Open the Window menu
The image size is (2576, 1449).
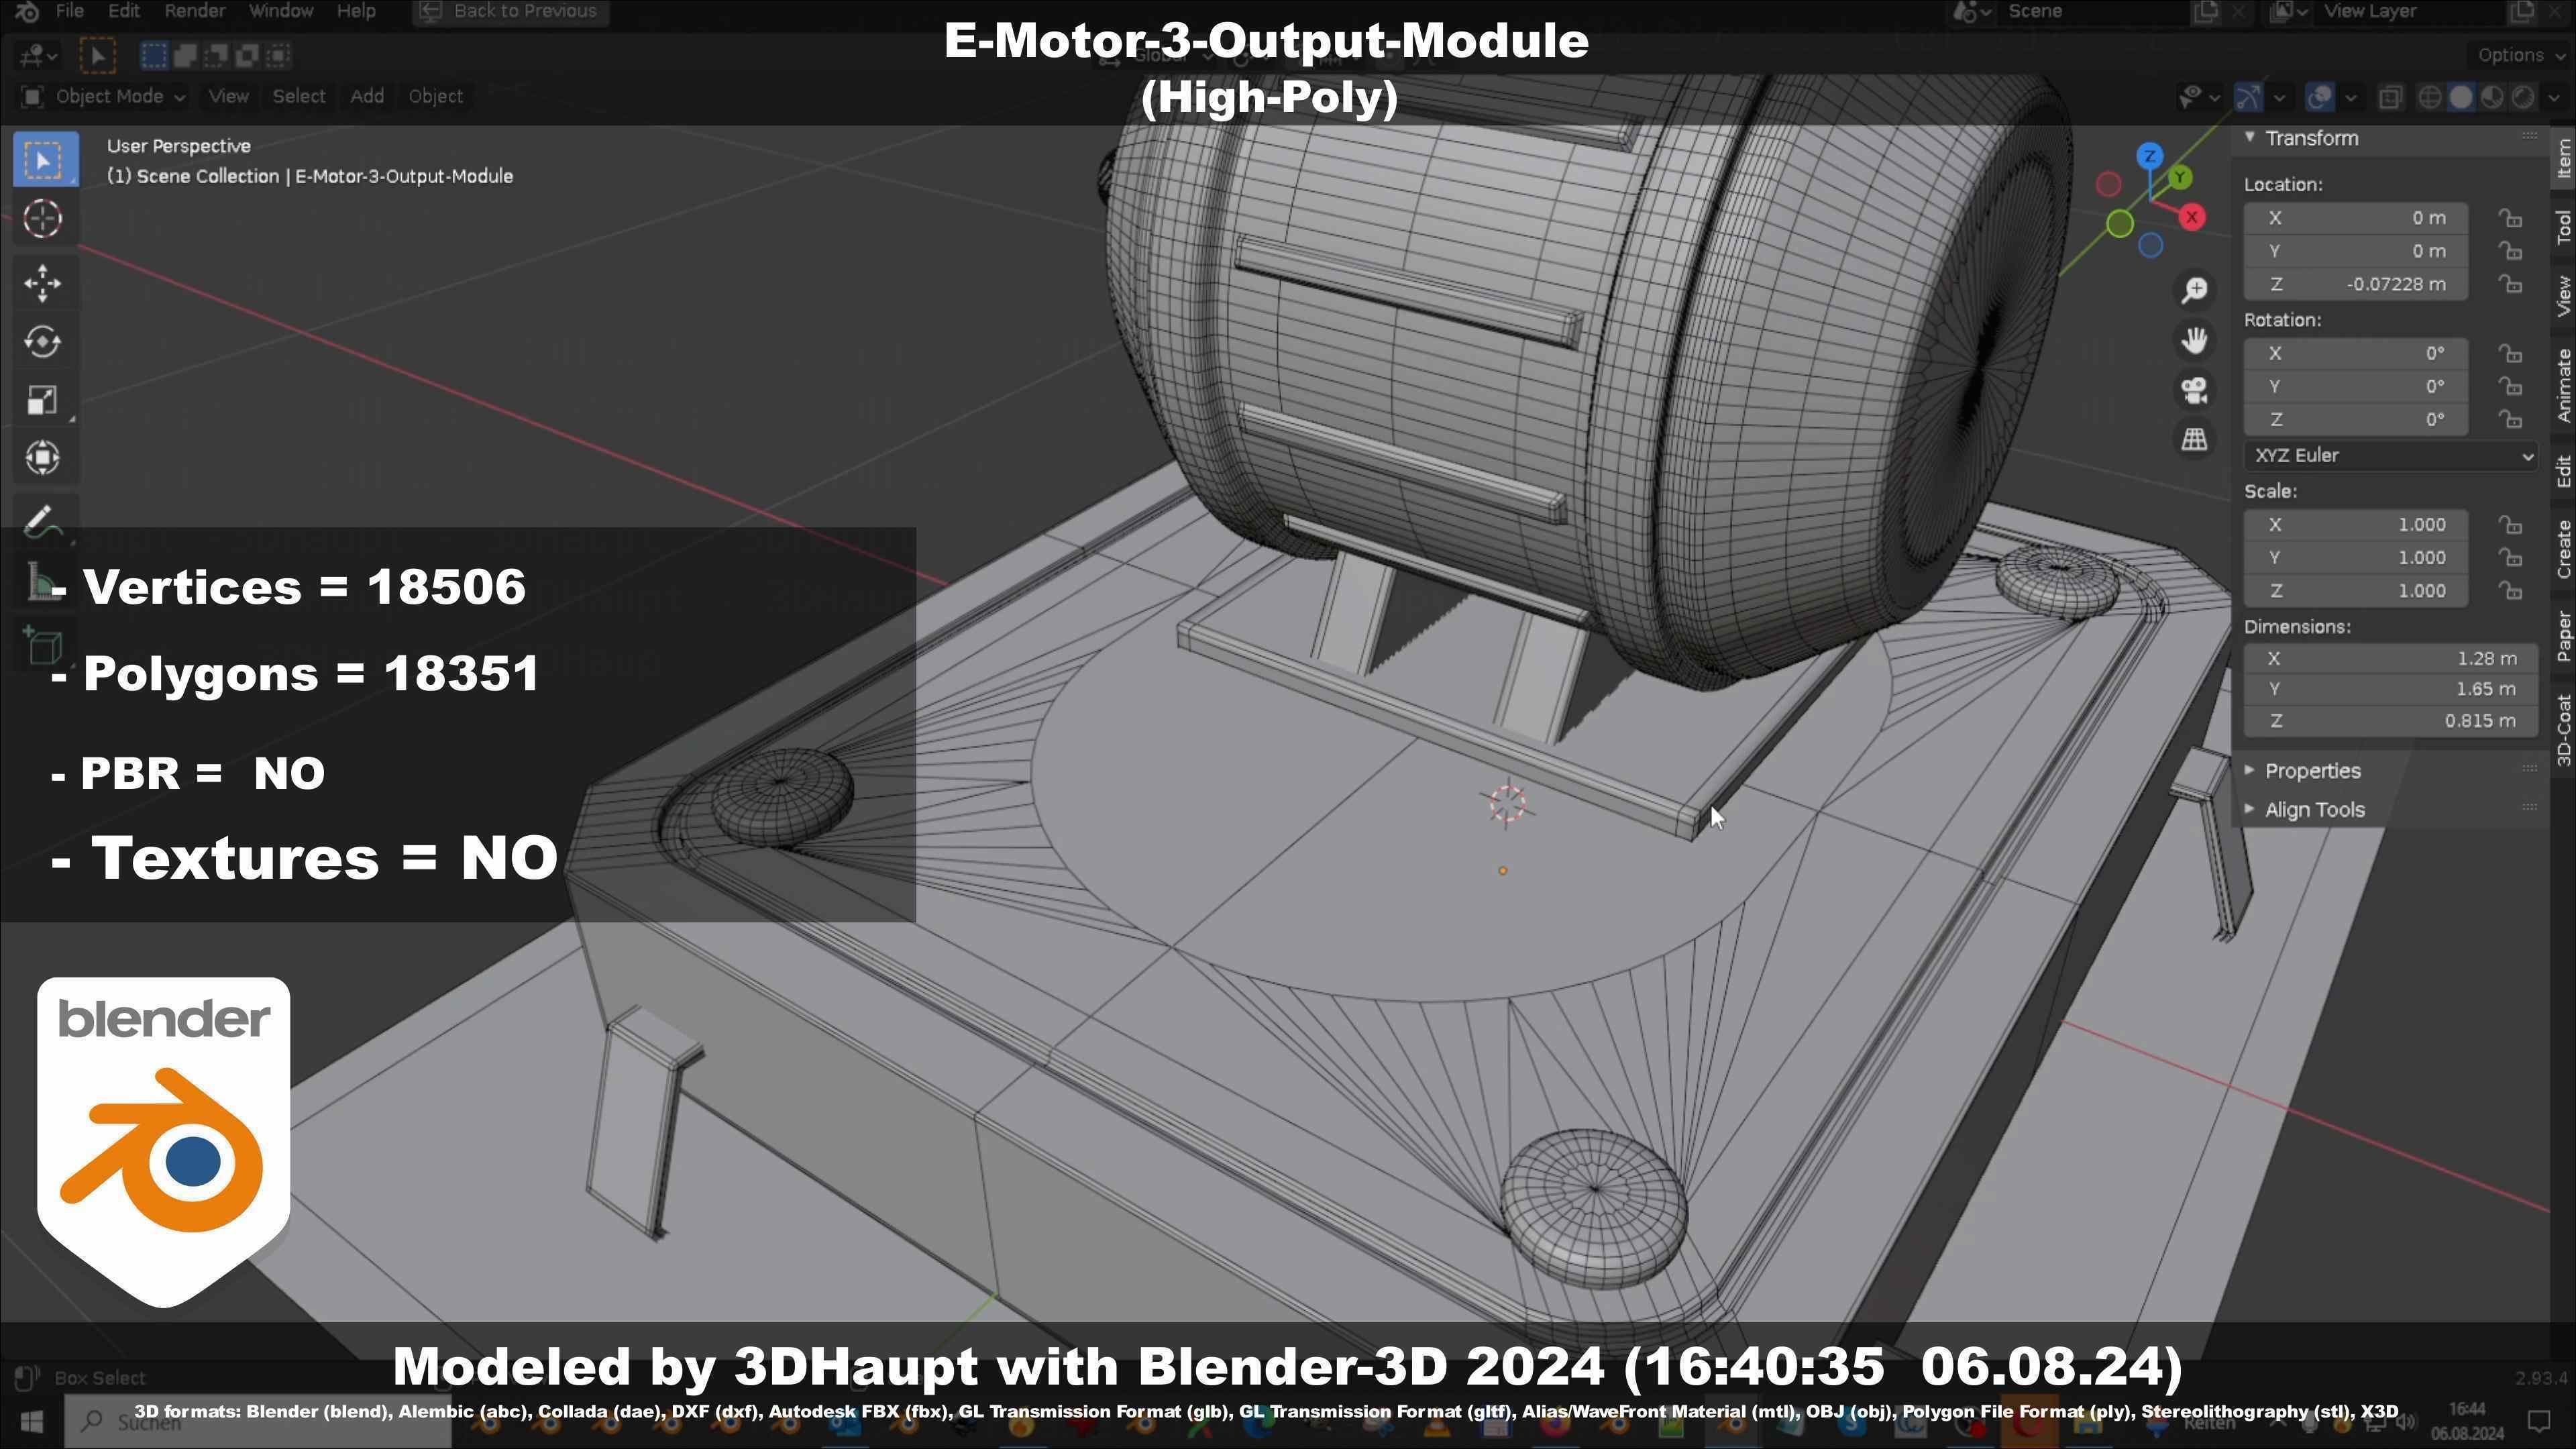pyautogui.click(x=281, y=11)
